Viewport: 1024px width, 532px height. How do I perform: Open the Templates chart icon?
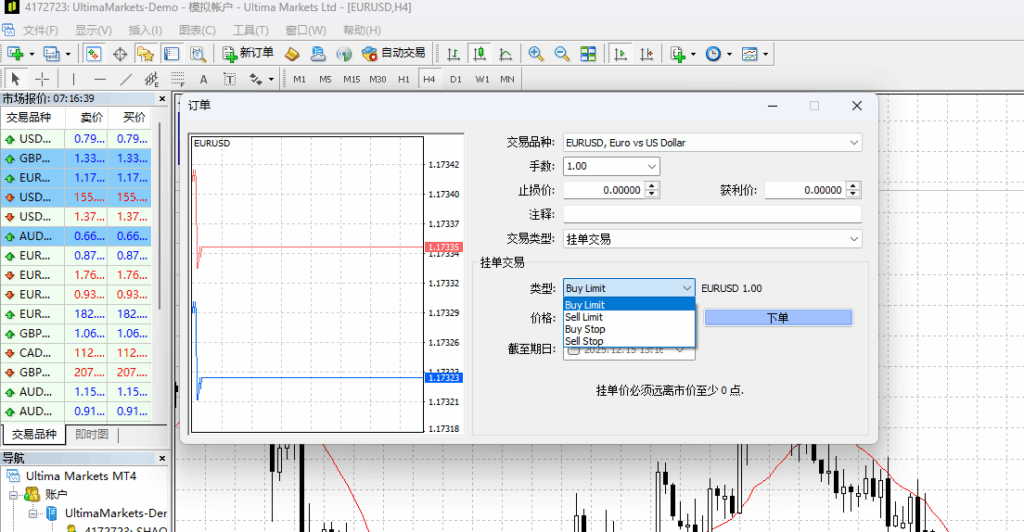point(750,54)
